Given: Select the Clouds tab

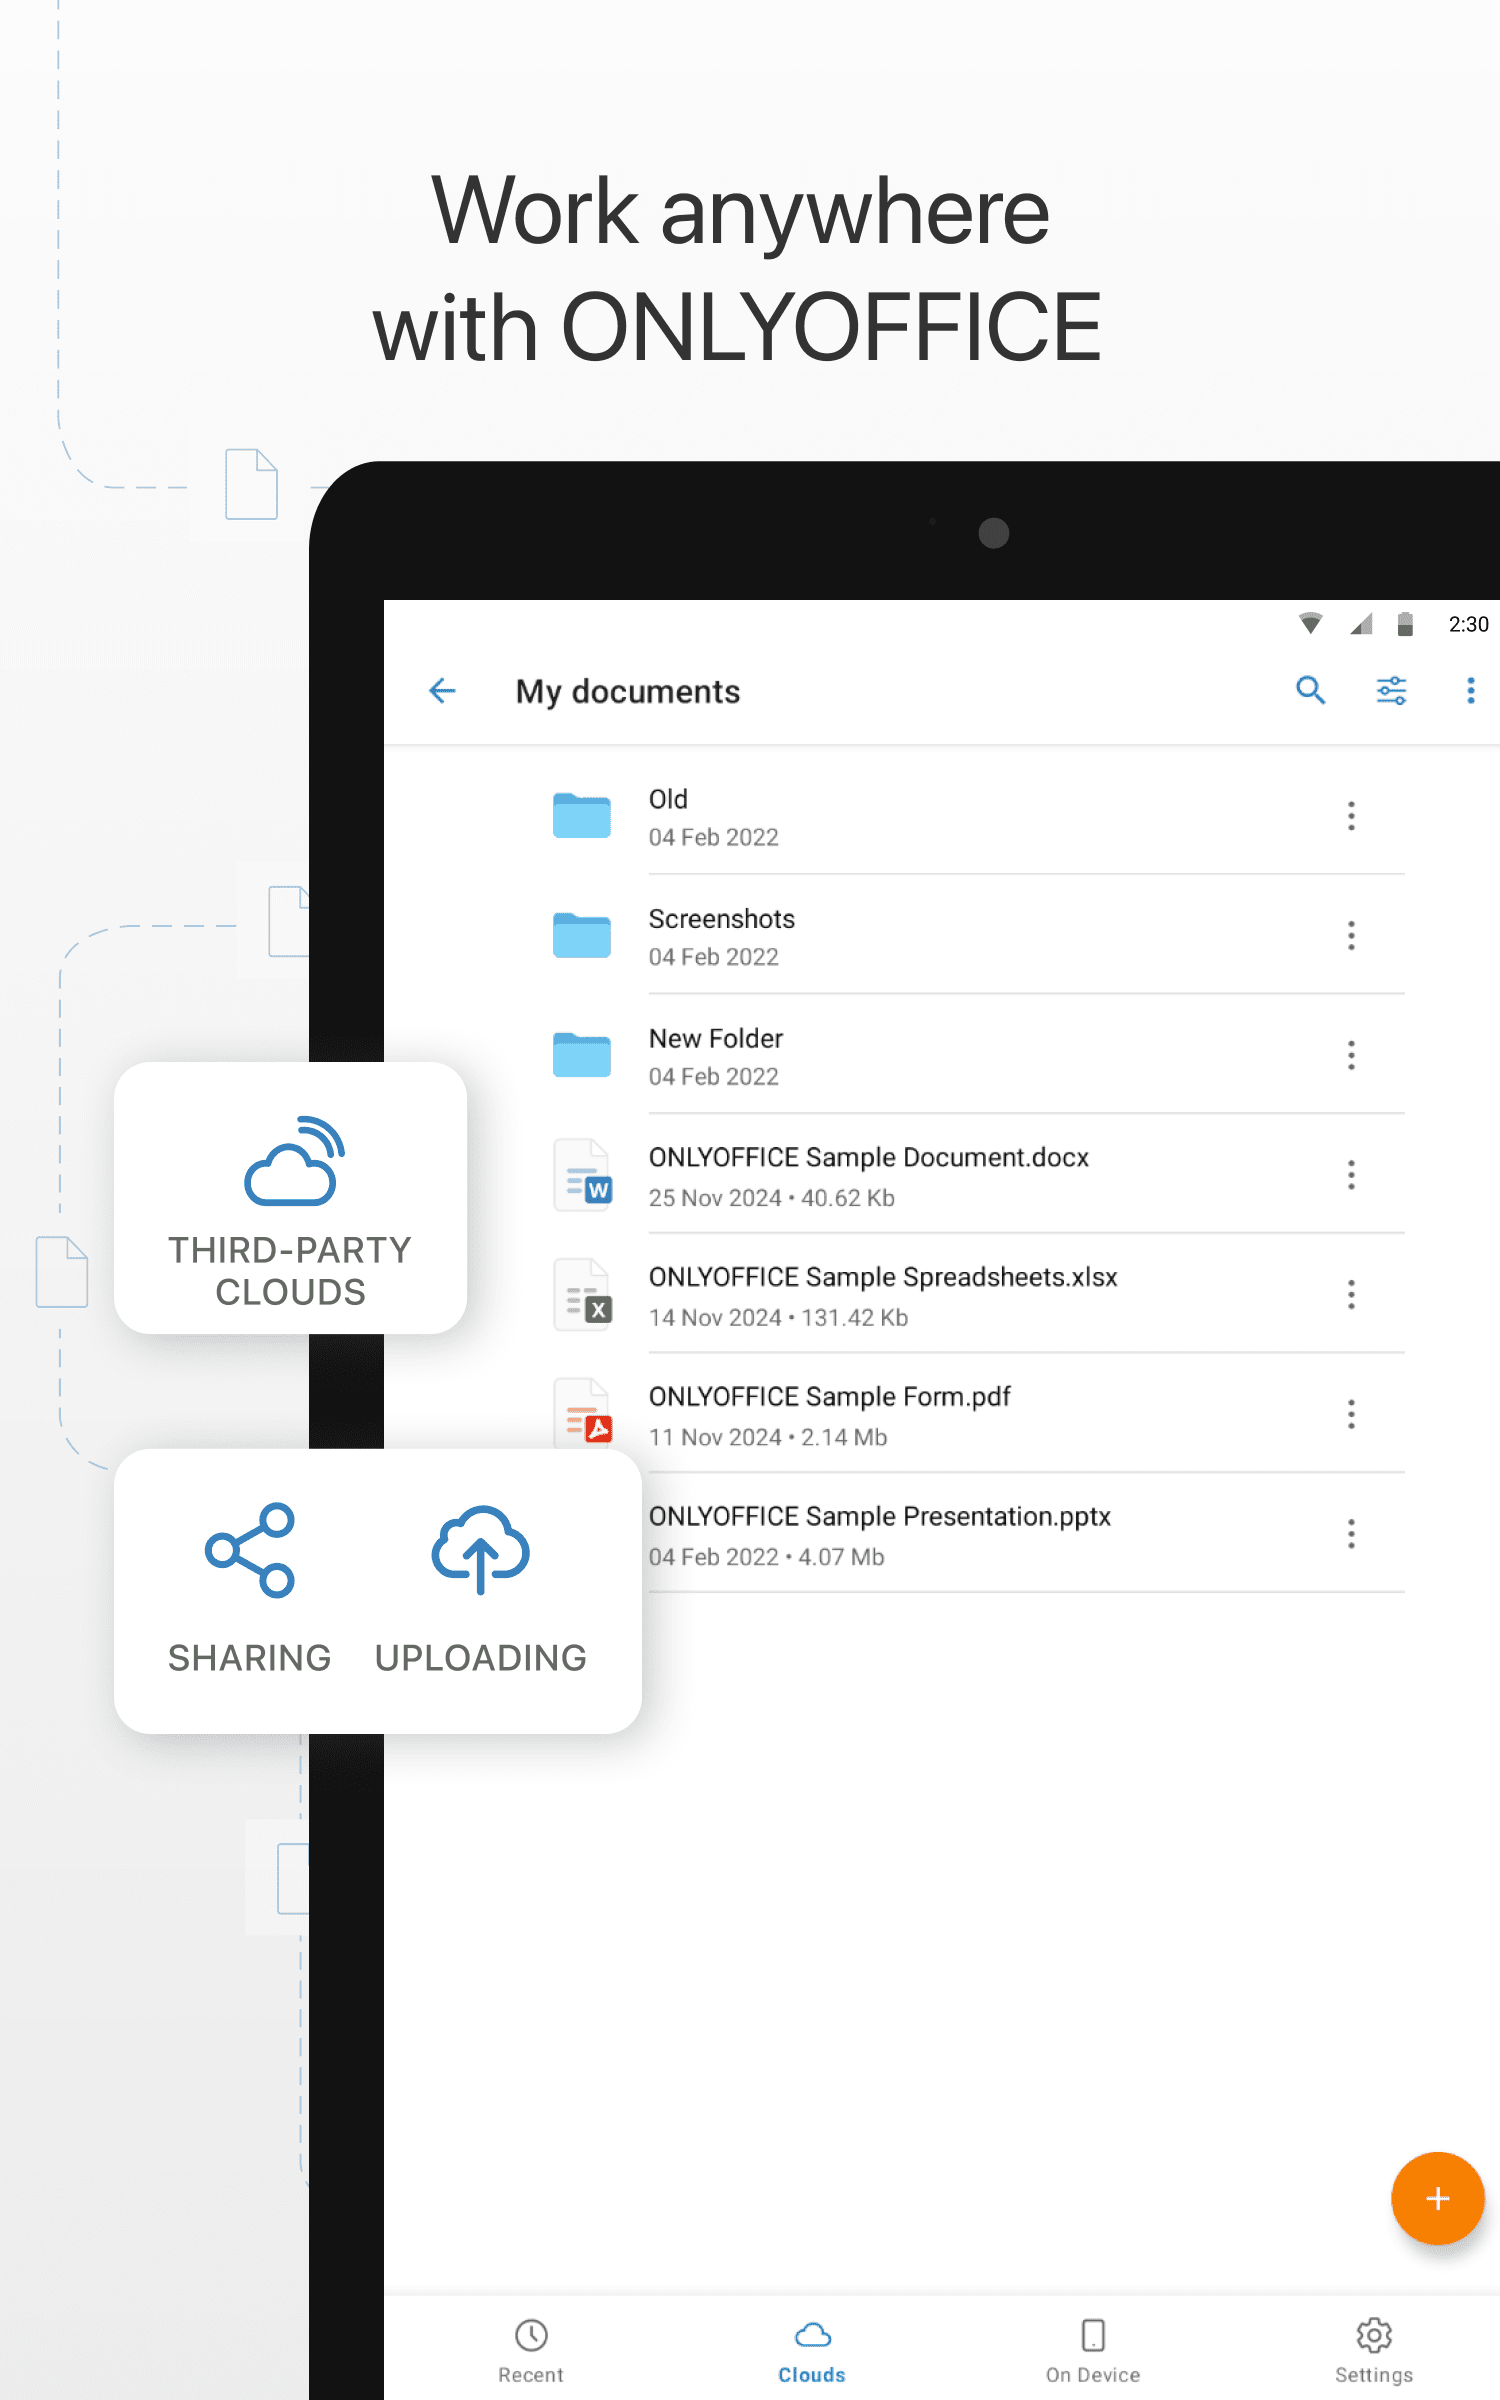Looking at the screenshot, I should click(812, 2349).
